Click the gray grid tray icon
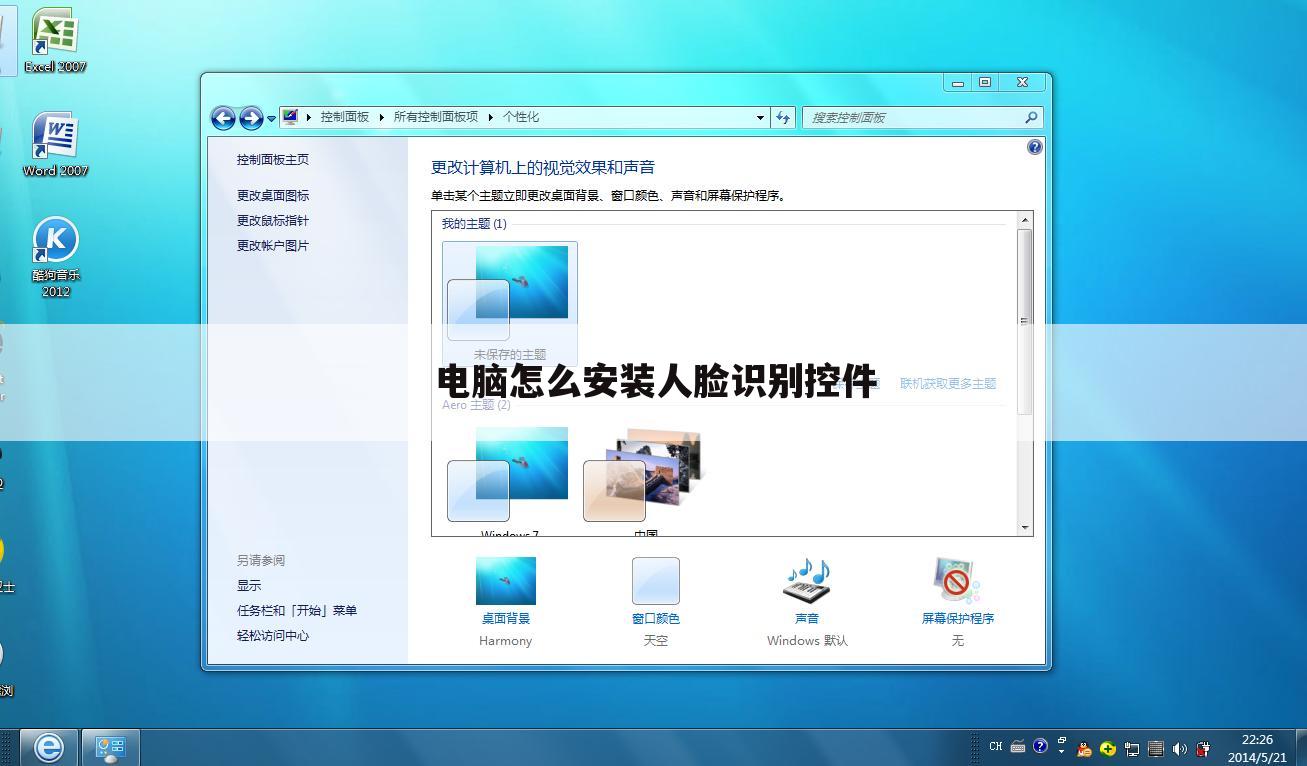The height and width of the screenshot is (766, 1307). (1156, 748)
